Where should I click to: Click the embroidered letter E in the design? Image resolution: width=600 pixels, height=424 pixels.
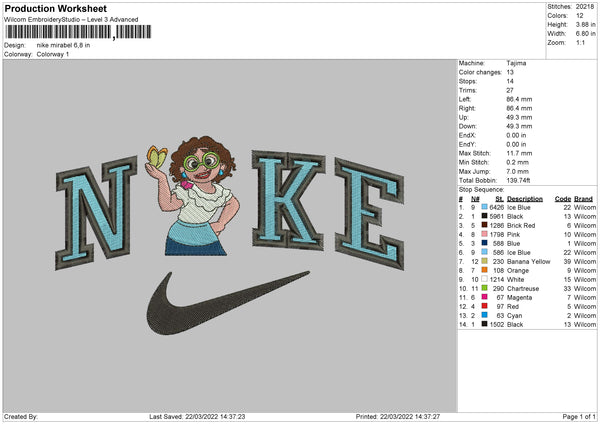click(x=369, y=214)
